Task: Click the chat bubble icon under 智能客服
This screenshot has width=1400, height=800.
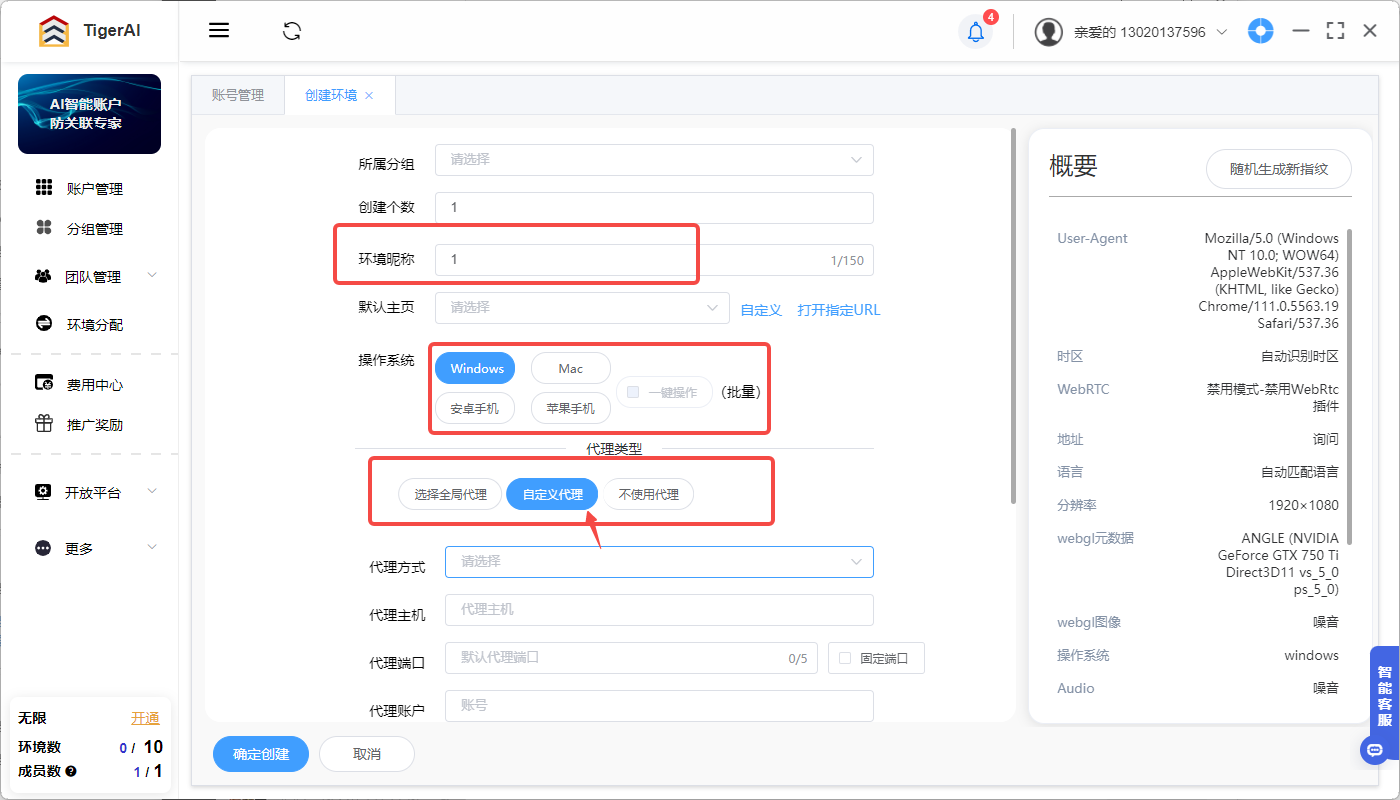Action: 1375,749
